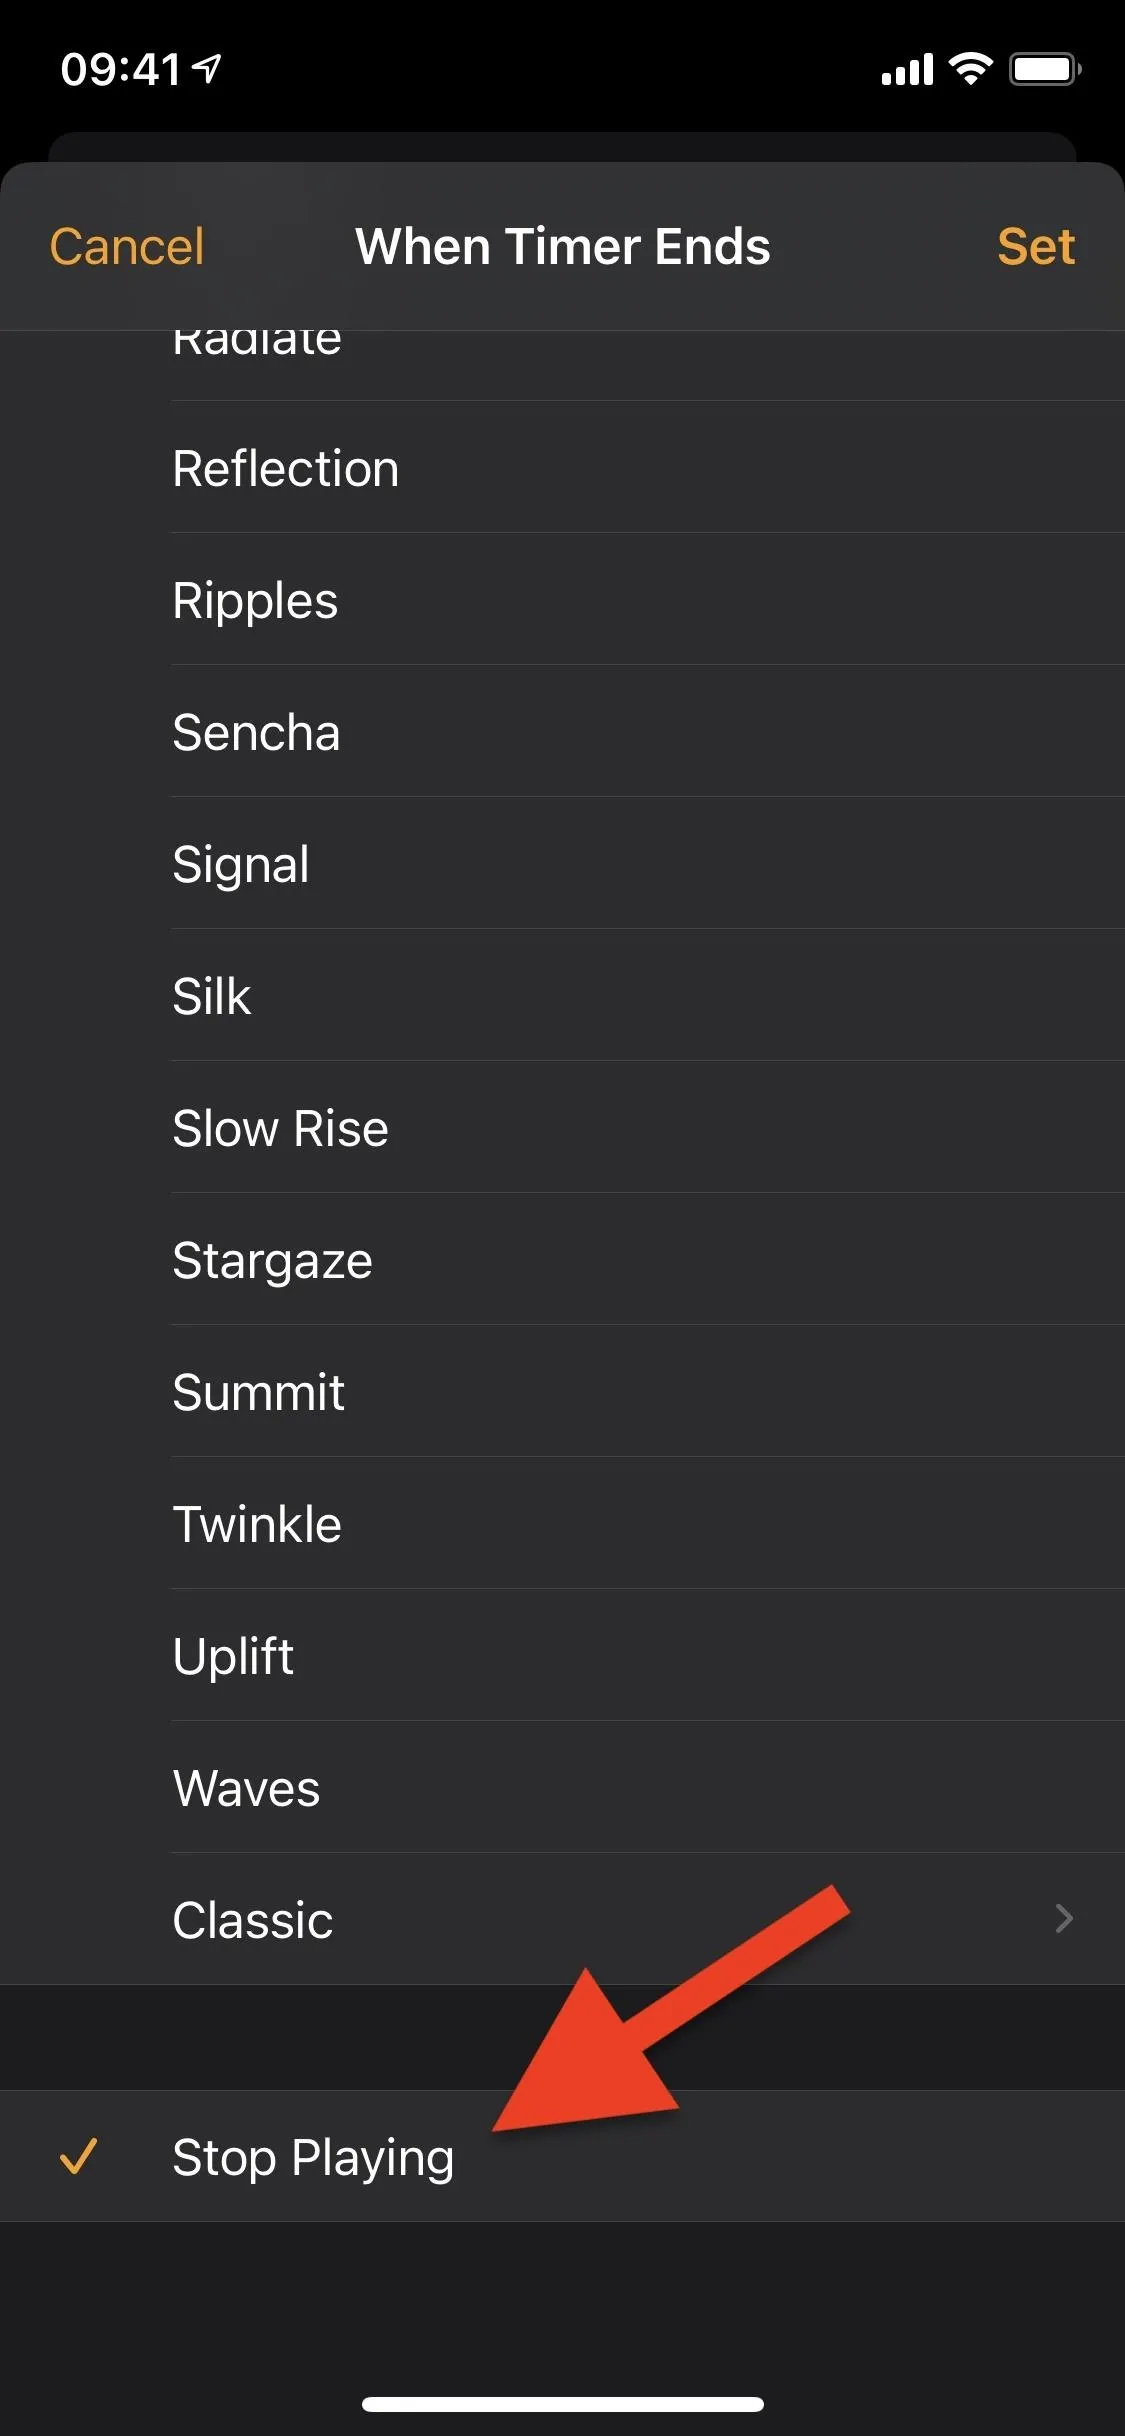1125x2436 pixels.
Task: Select Silk as timer sound
Action: click(x=562, y=995)
